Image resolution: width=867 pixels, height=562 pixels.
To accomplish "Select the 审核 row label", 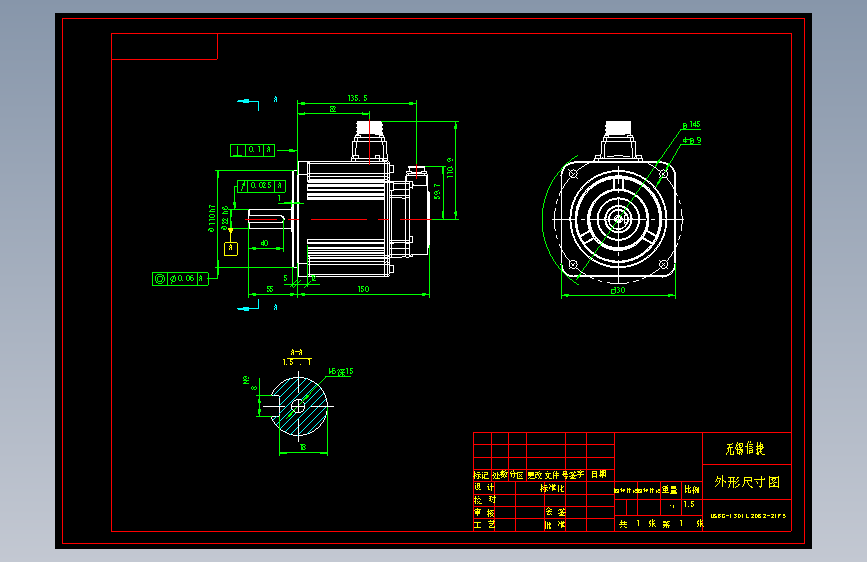I will 484,512.
